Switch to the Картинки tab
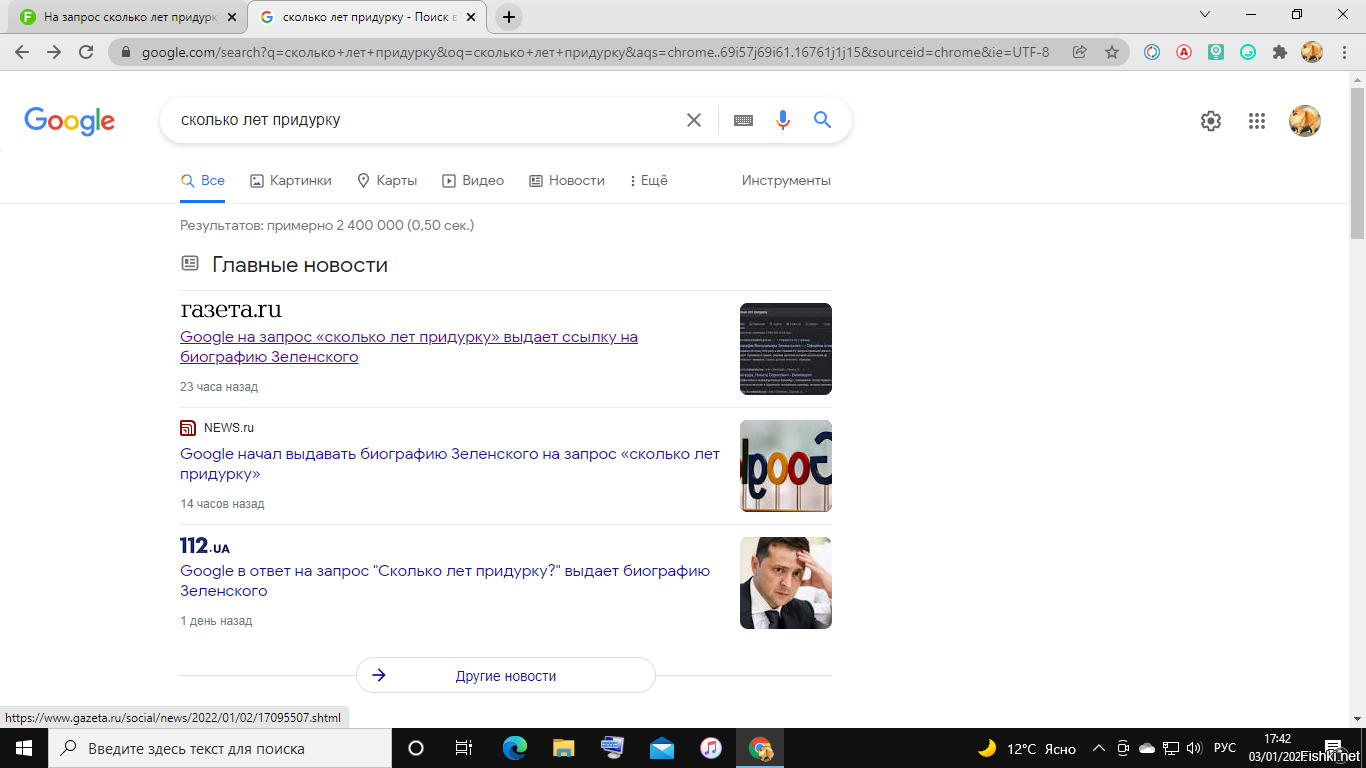 pos(290,181)
